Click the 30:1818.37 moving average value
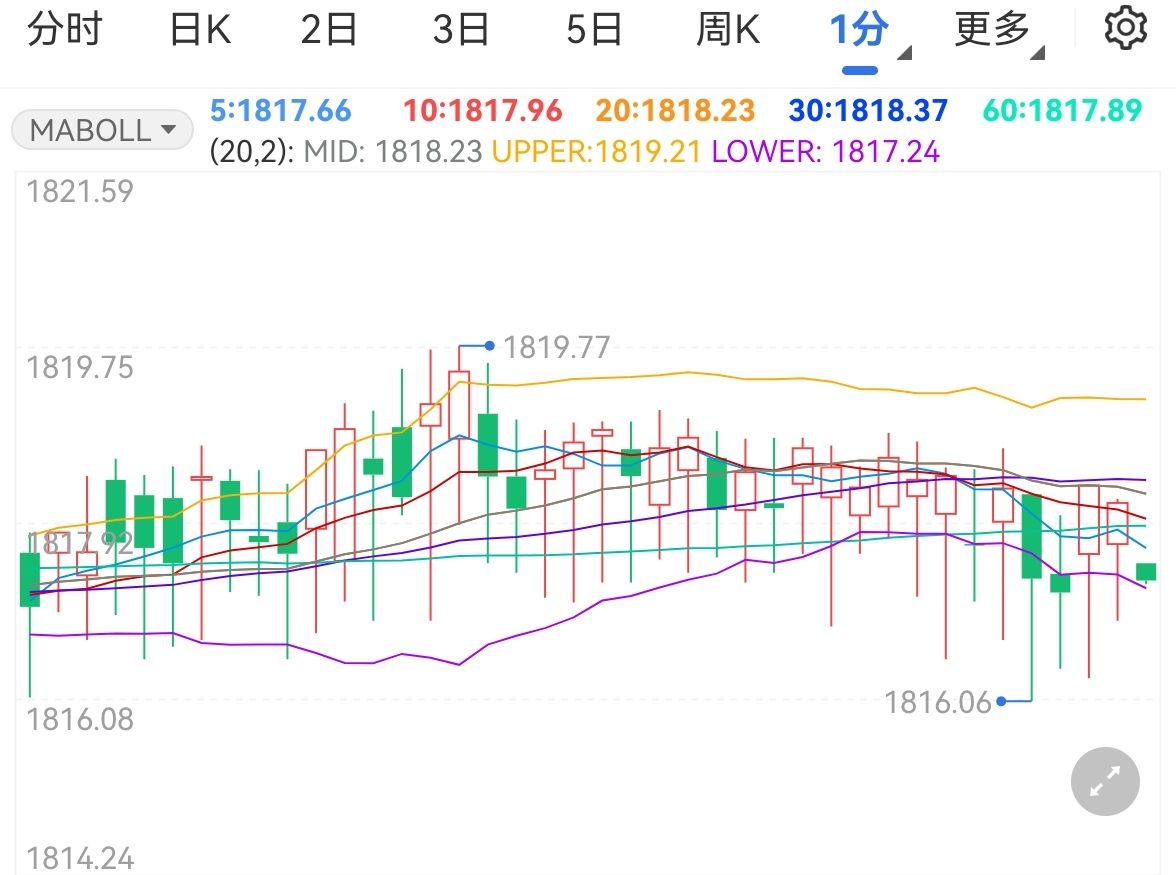The image size is (1176, 875). point(868,111)
